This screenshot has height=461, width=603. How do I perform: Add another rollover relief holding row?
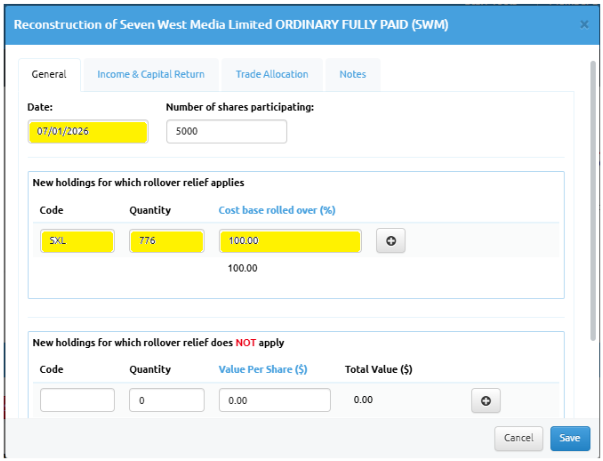click(390, 242)
